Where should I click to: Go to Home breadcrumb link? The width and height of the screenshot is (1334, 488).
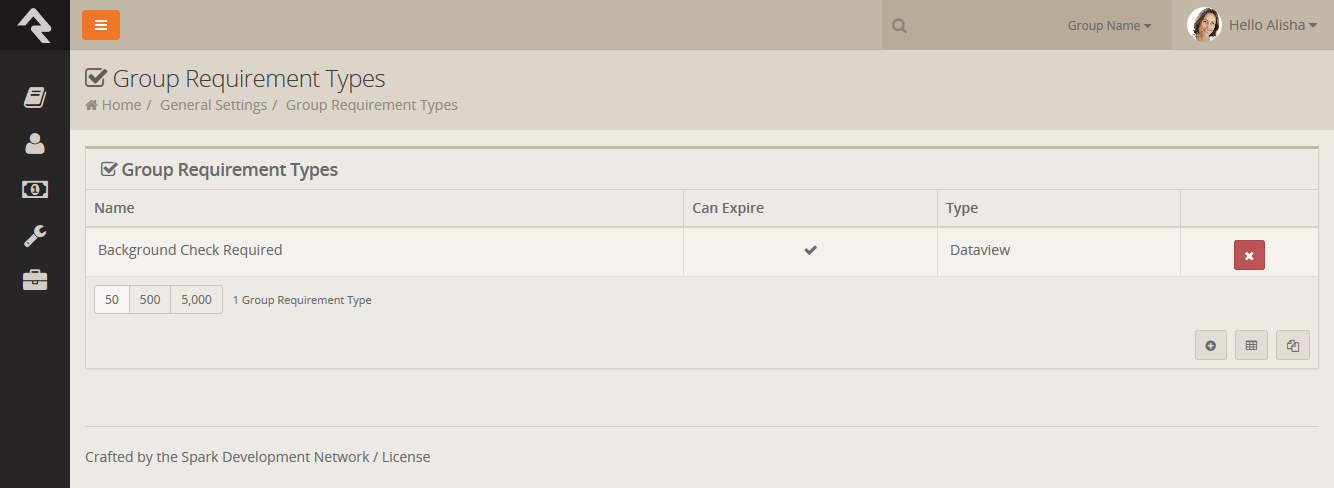[x=120, y=105]
